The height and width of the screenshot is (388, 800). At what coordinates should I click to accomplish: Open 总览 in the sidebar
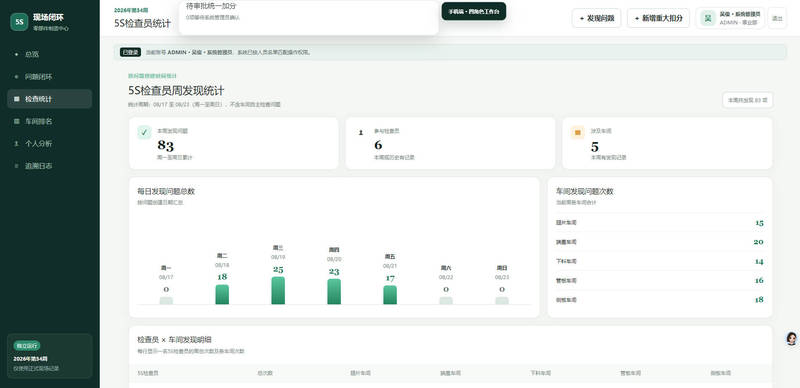49,54
